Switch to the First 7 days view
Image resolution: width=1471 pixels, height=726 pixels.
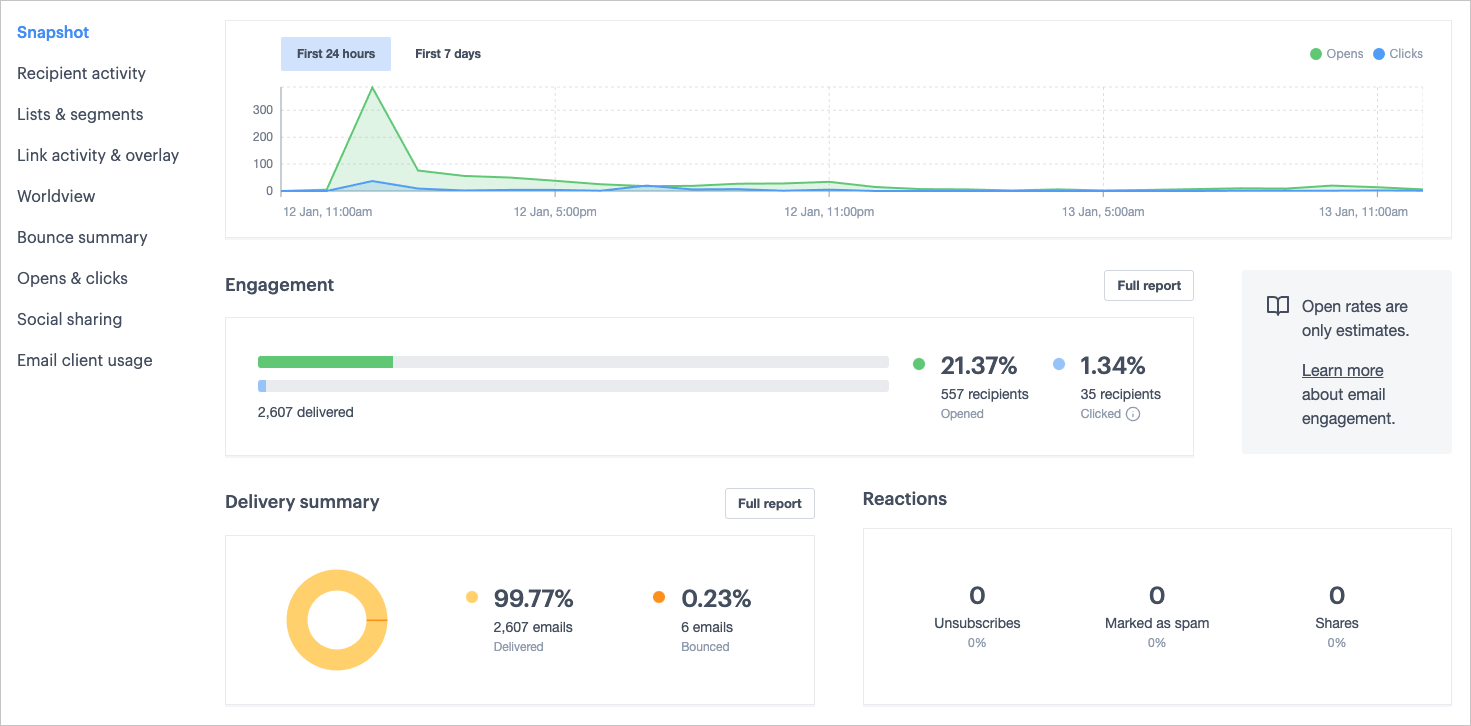point(448,53)
